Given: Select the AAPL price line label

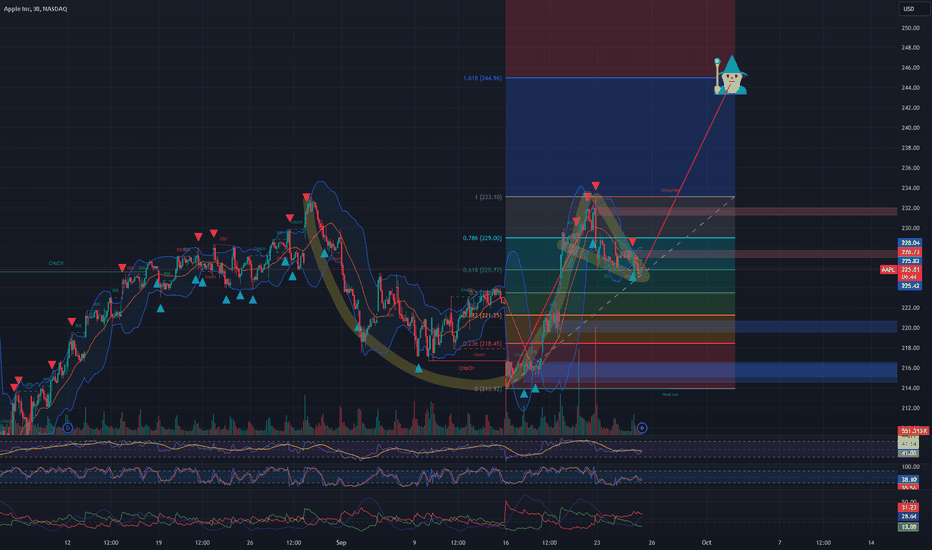Looking at the screenshot, I should 888,270.
